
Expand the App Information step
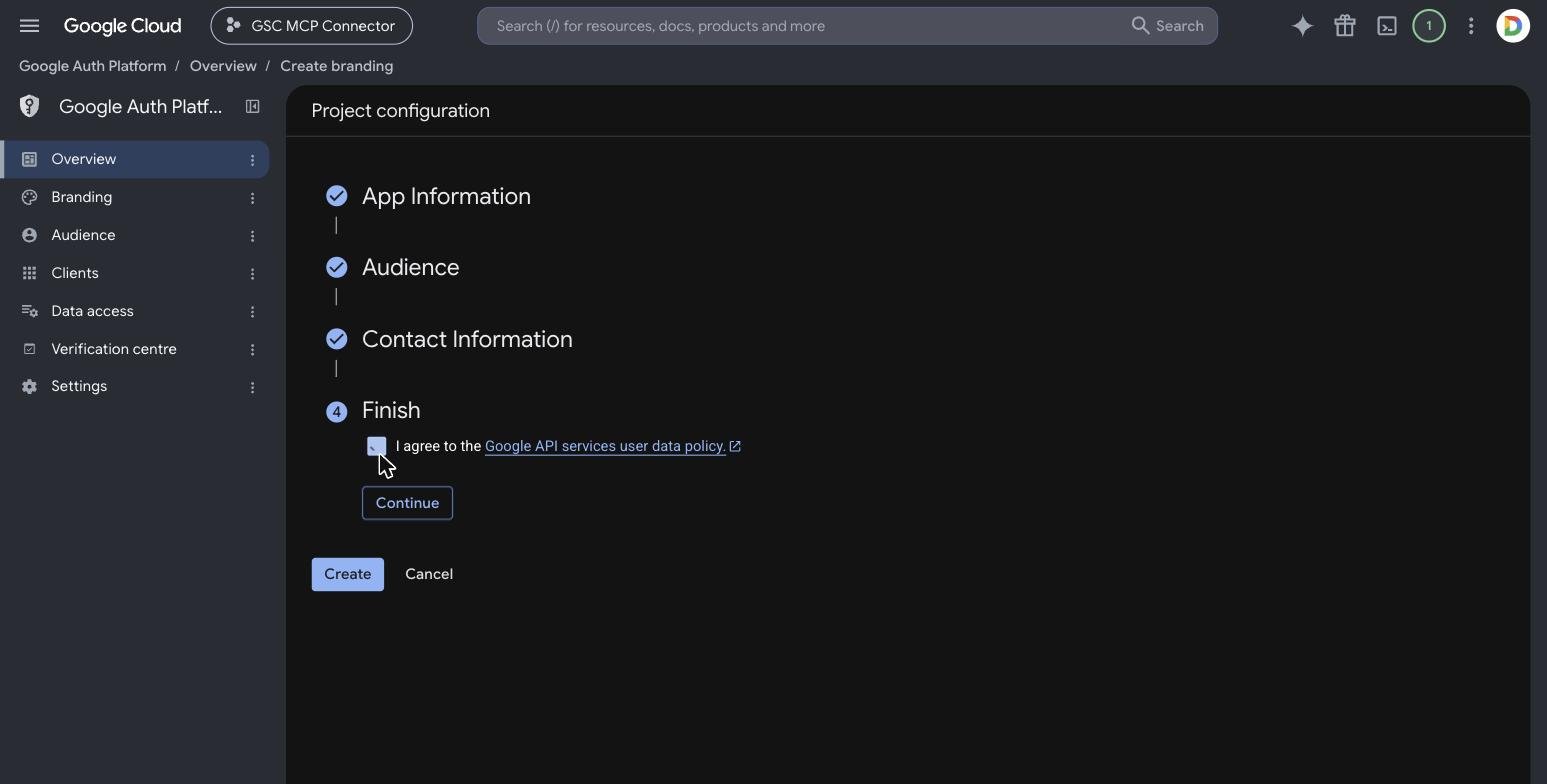click(x=446, y=196)
